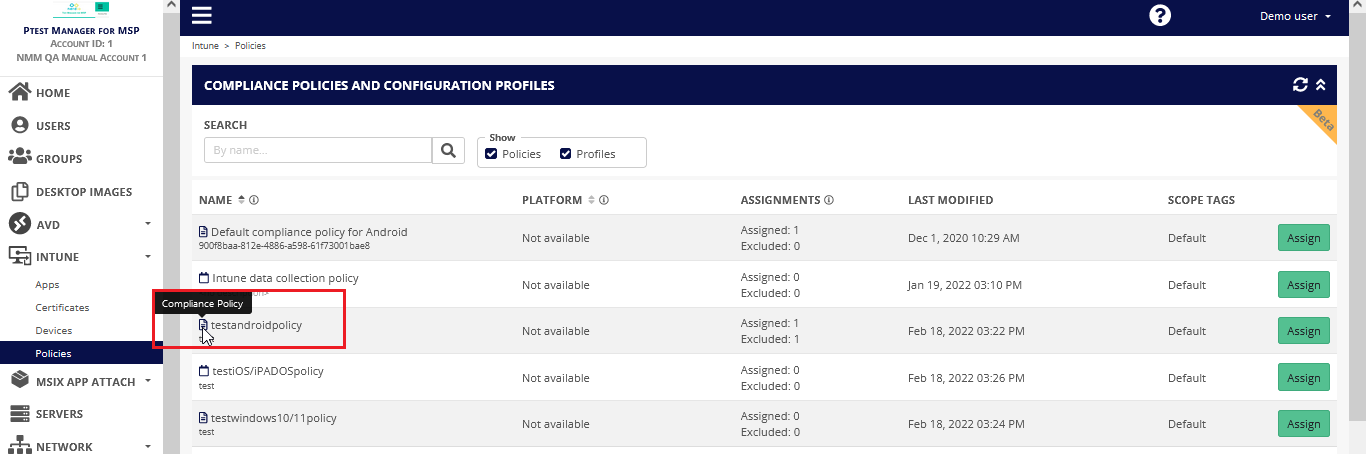The image size is (1366, 454).
Task: Go to Desktop Images in sidebar
Action: click(x=84, y=192)
